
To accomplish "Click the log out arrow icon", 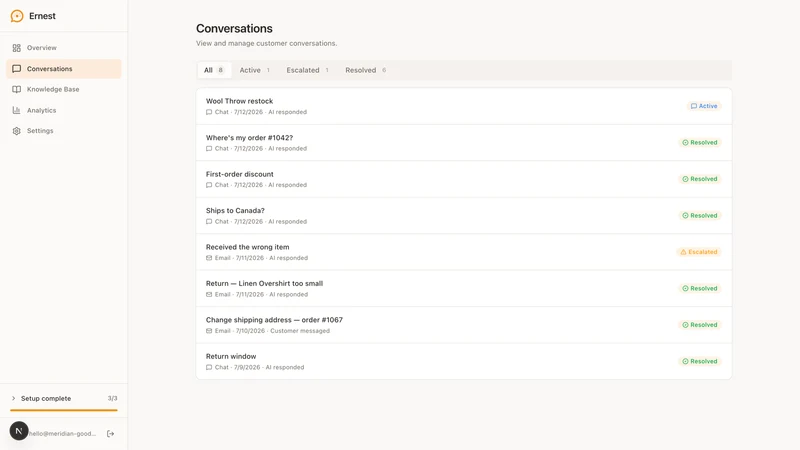I will [x=110, y=434].
